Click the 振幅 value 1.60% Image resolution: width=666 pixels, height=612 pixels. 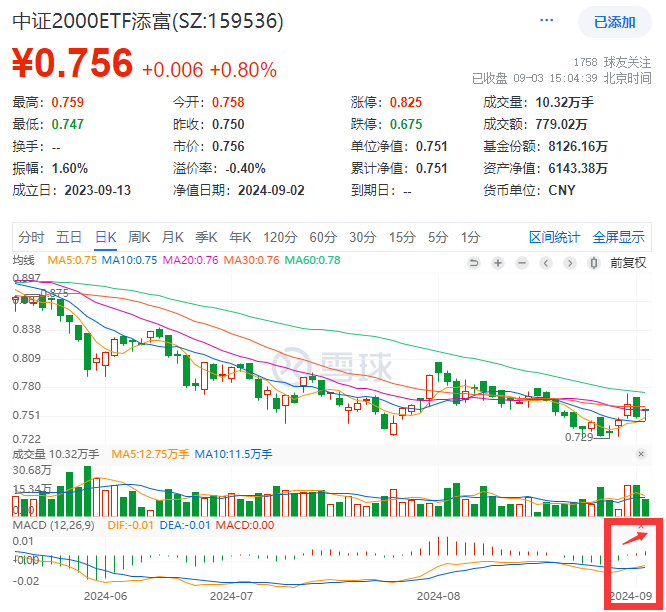pyautogui.click(x=70, y=168)
